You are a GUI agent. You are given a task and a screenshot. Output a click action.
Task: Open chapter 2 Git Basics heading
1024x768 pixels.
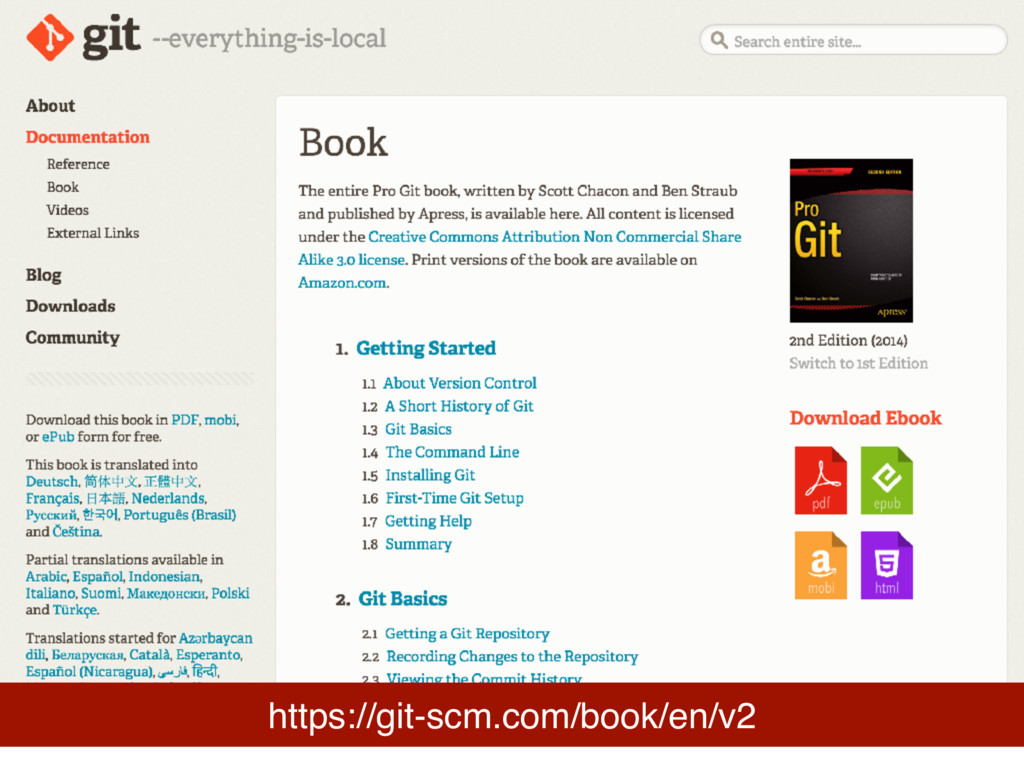click(x=402, y=599)
